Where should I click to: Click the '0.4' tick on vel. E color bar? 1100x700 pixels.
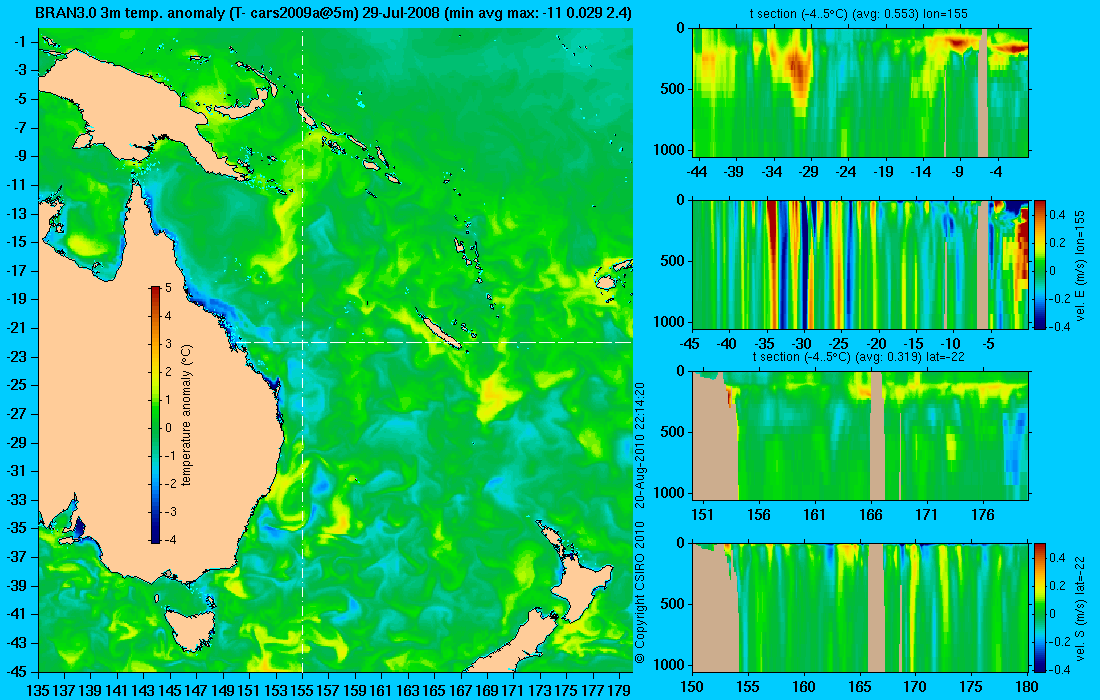coord(1057,214)
